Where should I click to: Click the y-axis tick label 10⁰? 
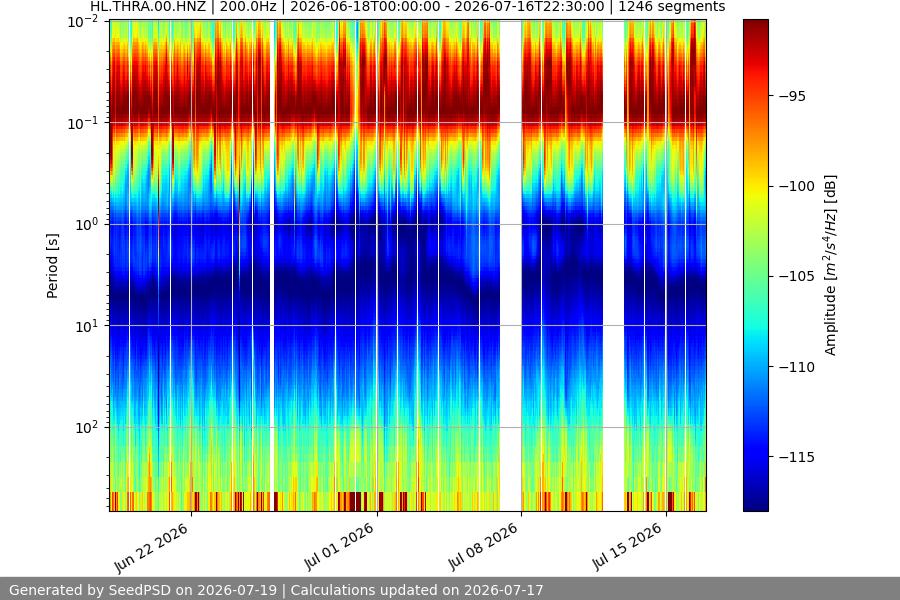[x=87, y=224]
